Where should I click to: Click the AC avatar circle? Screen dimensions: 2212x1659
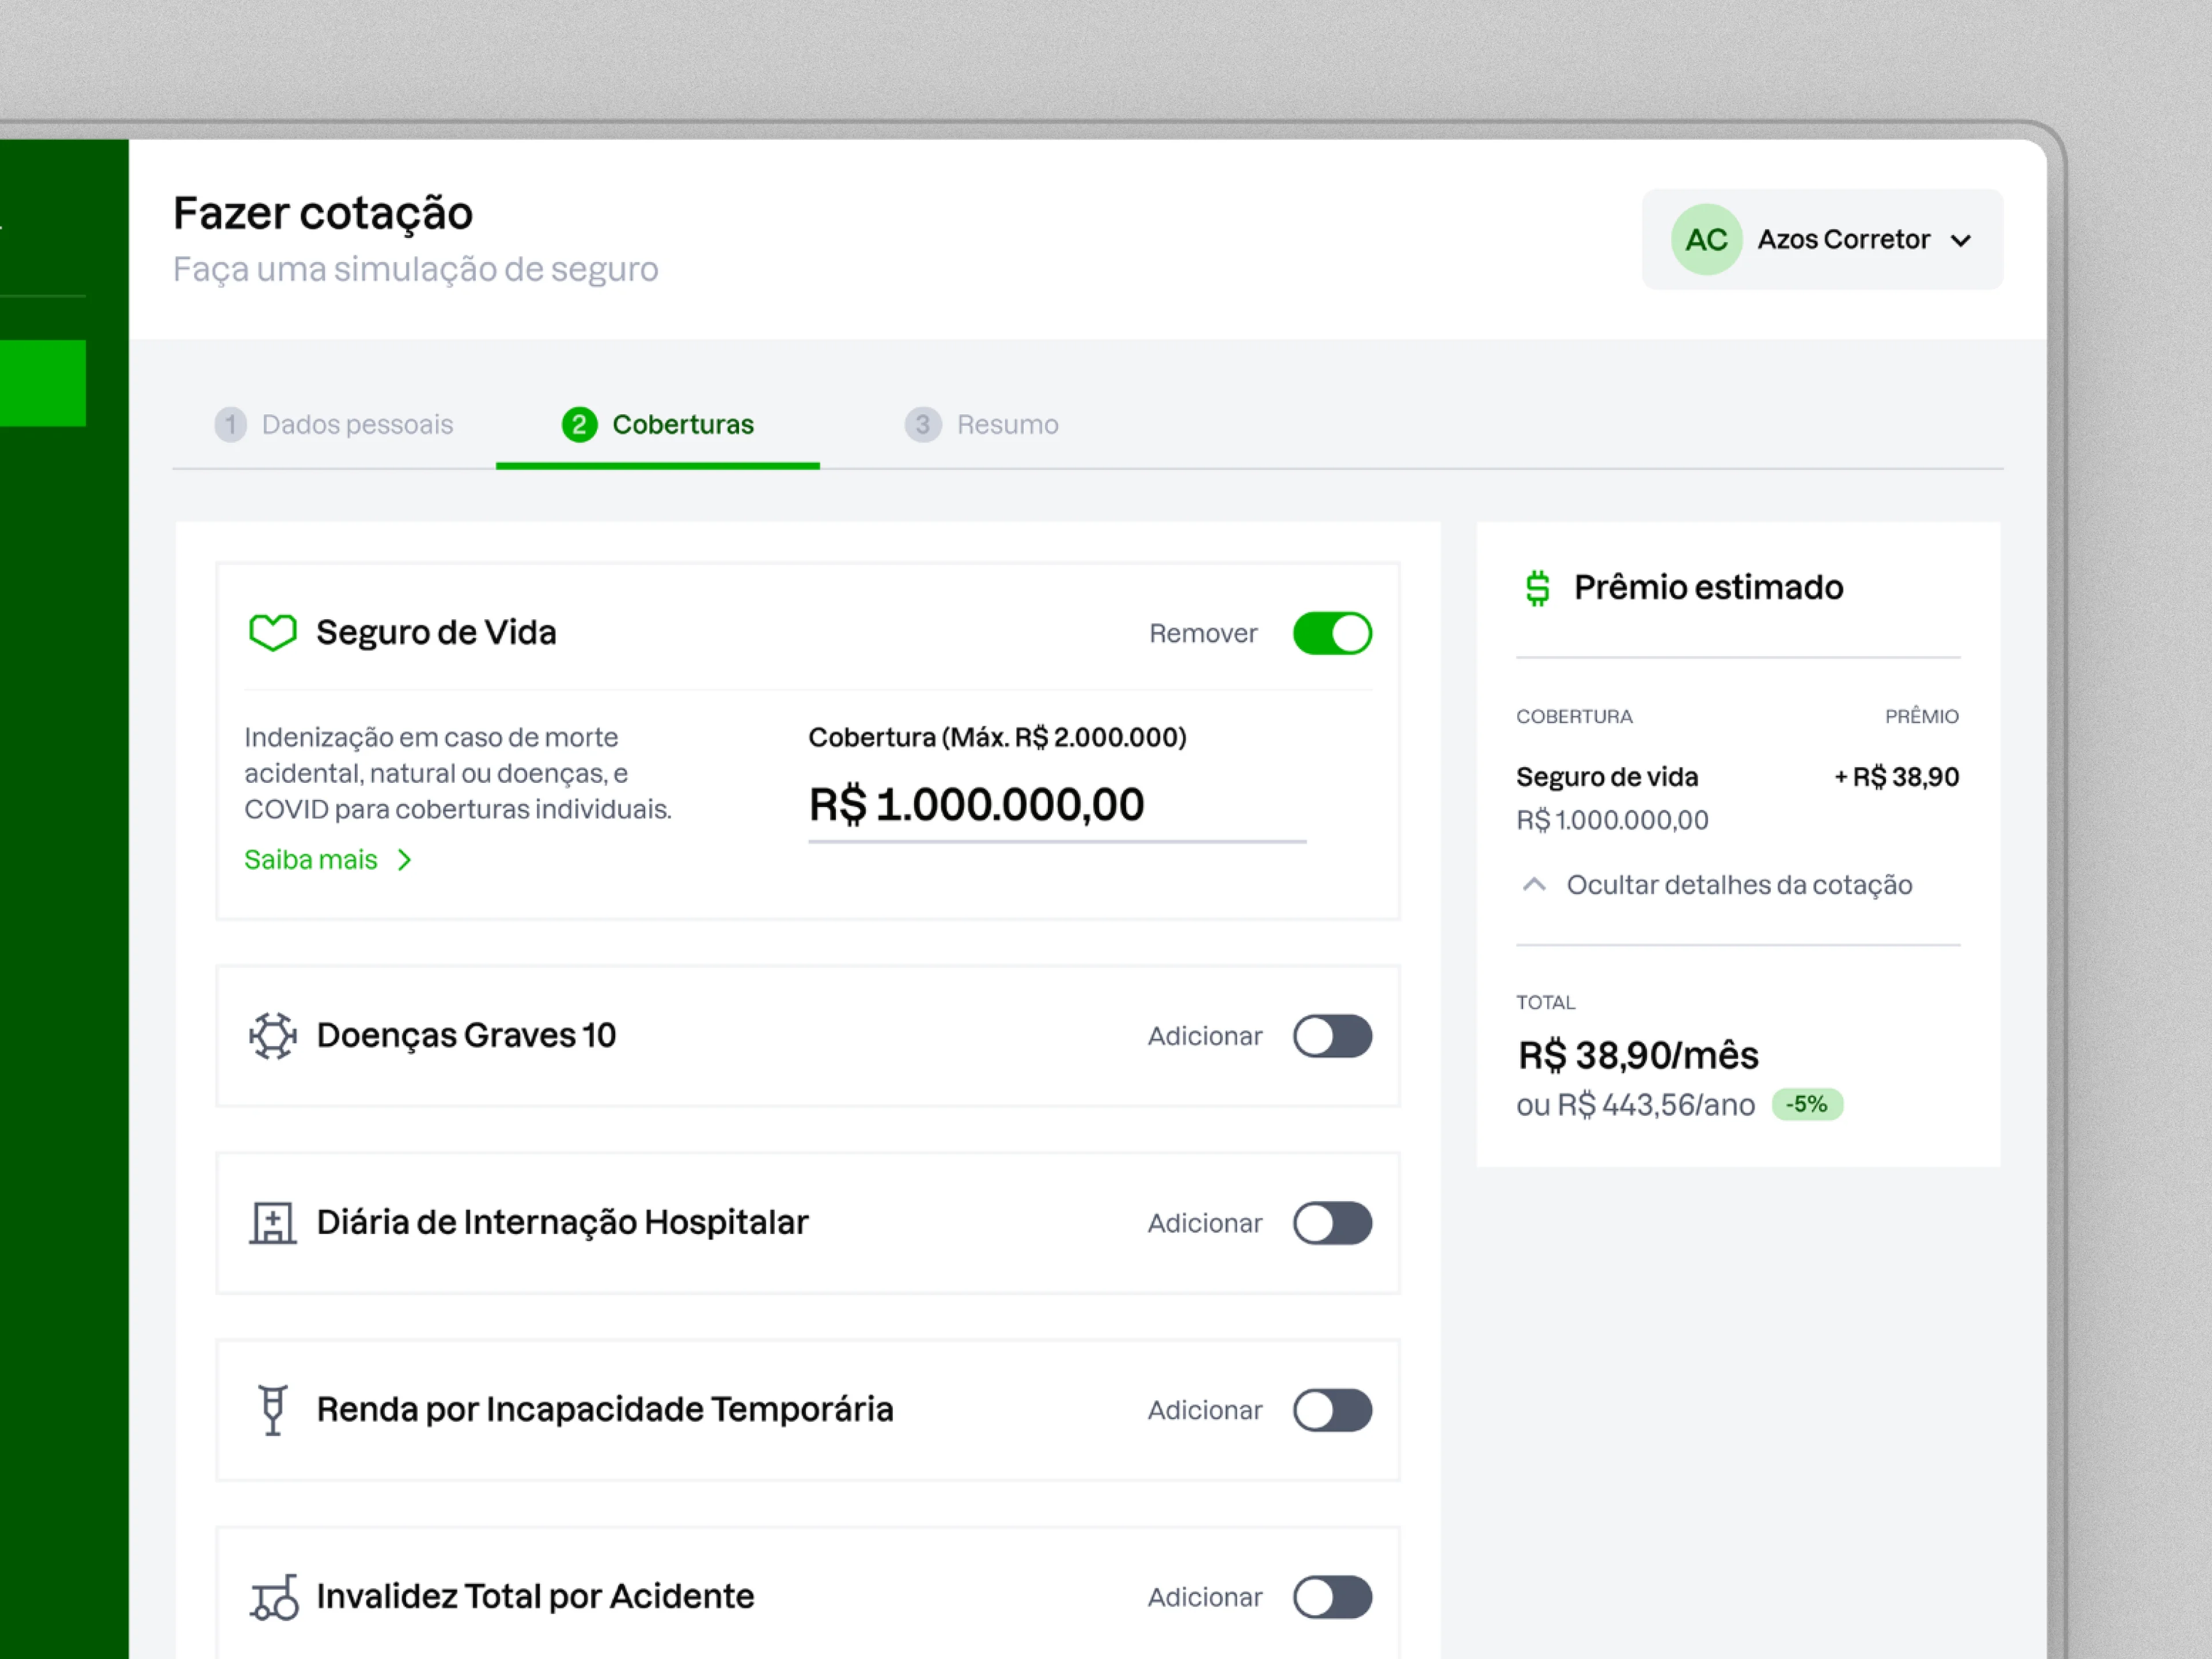click(x=1706, y=240)
